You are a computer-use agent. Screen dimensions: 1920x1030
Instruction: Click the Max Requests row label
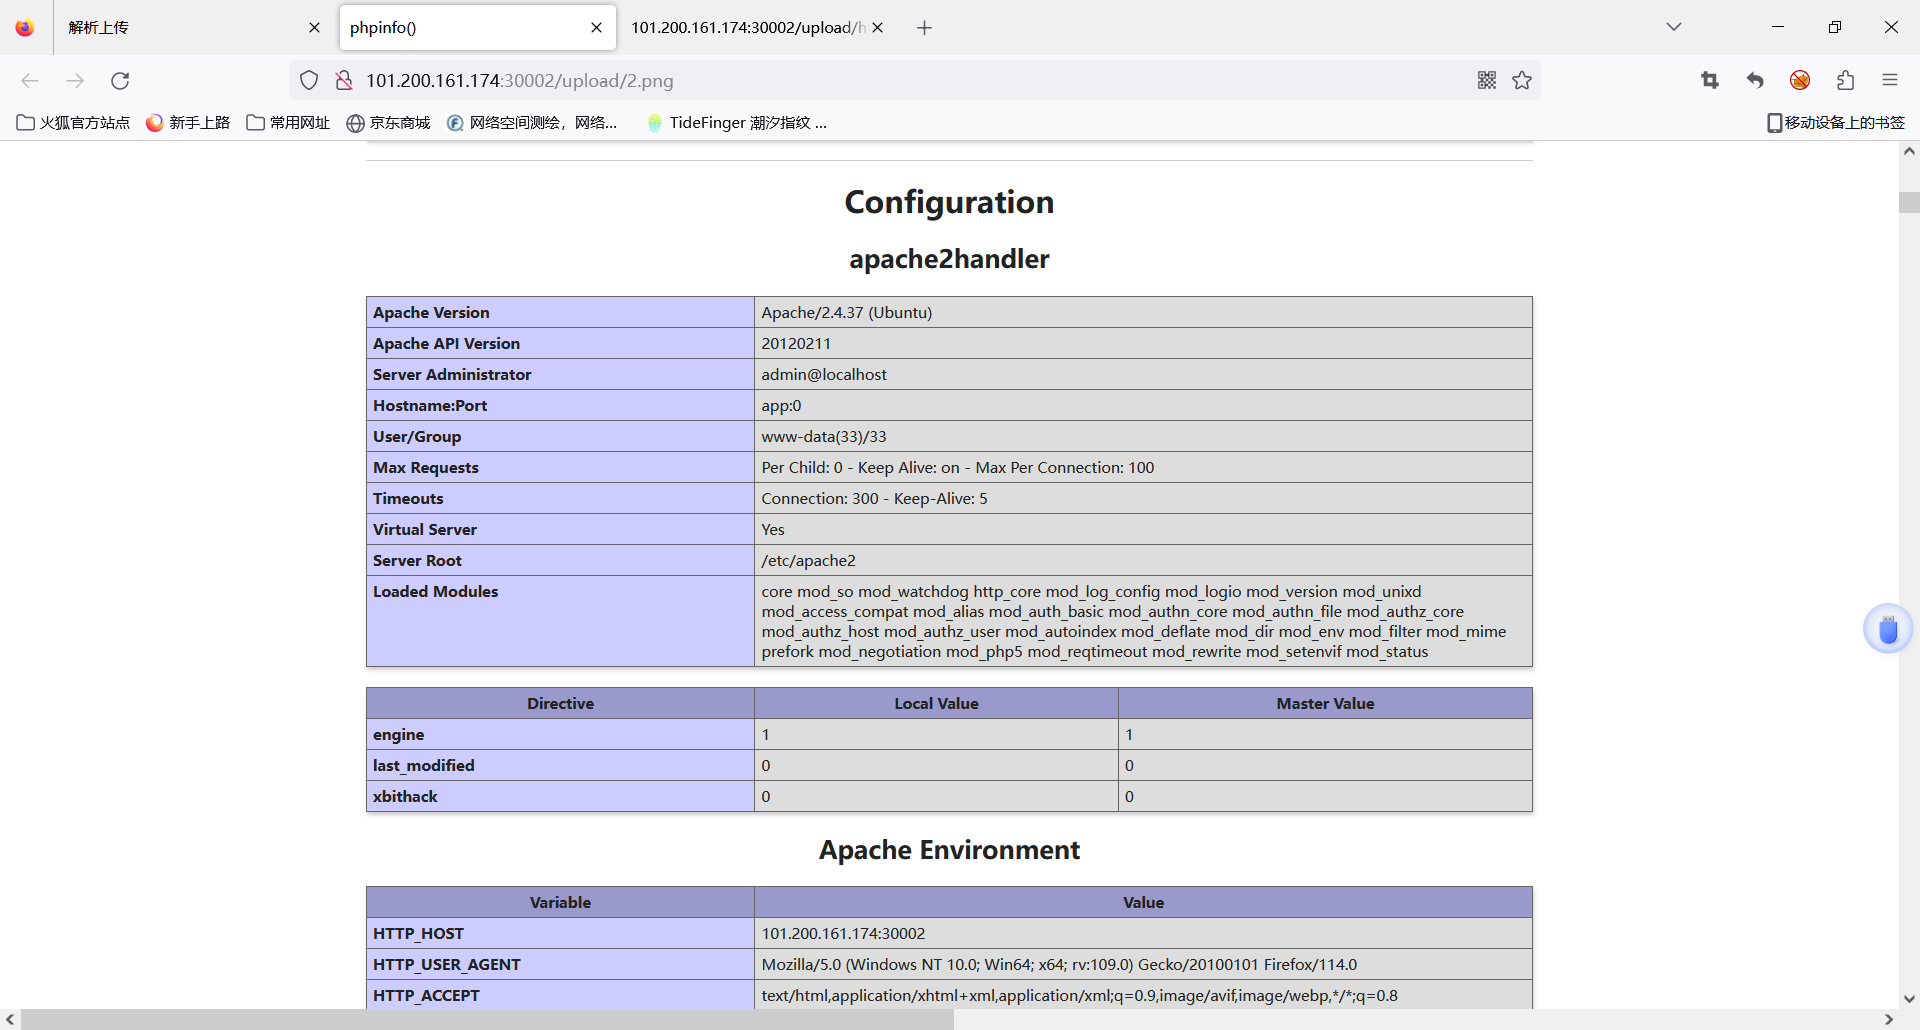(x=426, y=467)
